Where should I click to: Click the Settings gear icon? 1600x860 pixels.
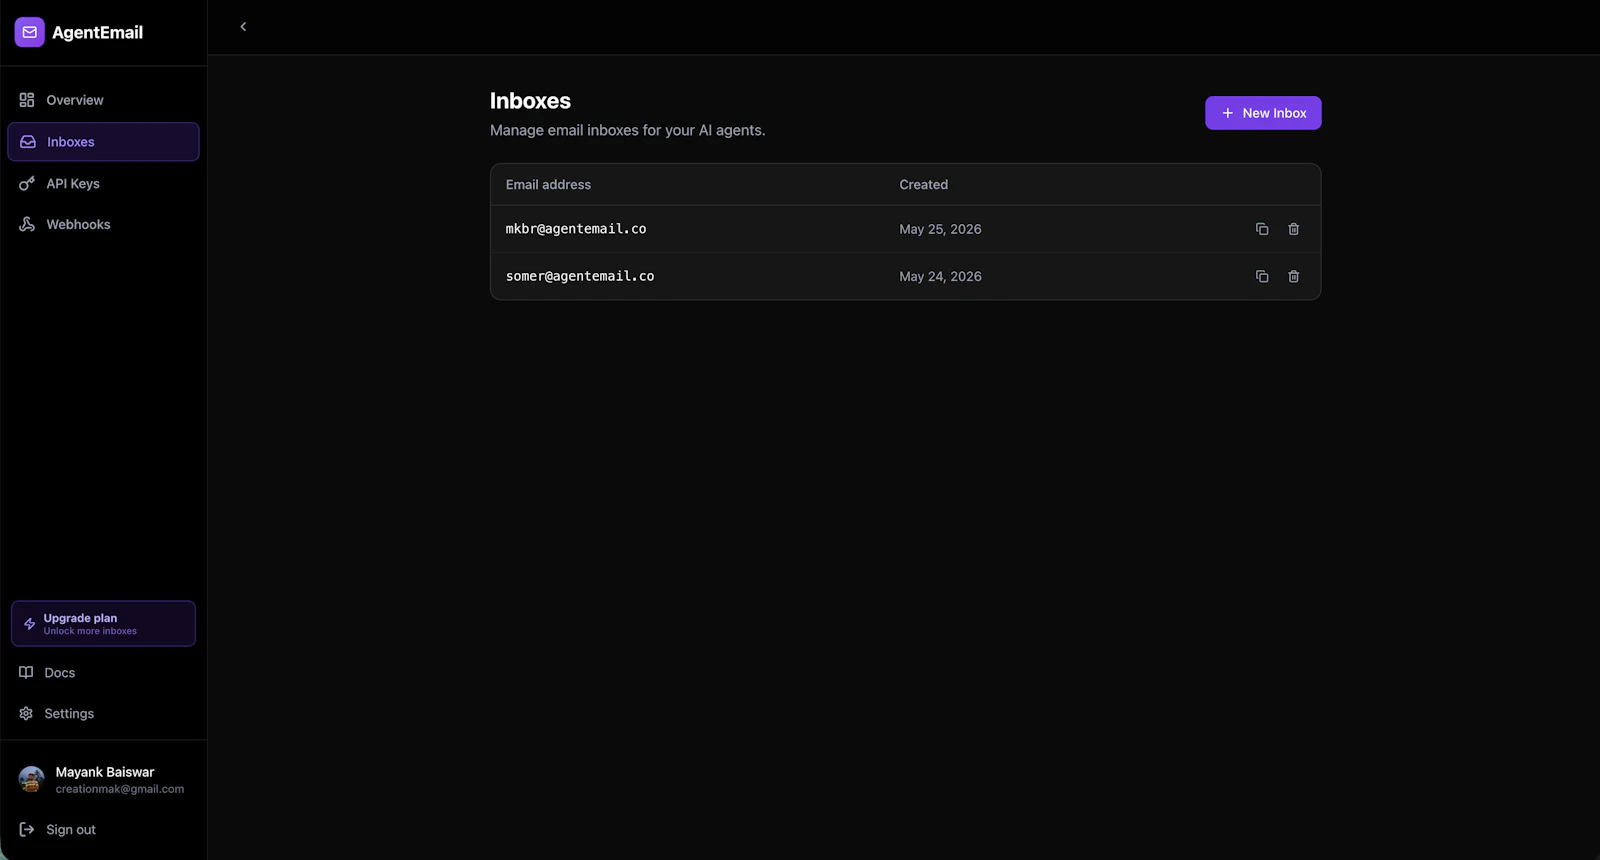click(26, 713)
